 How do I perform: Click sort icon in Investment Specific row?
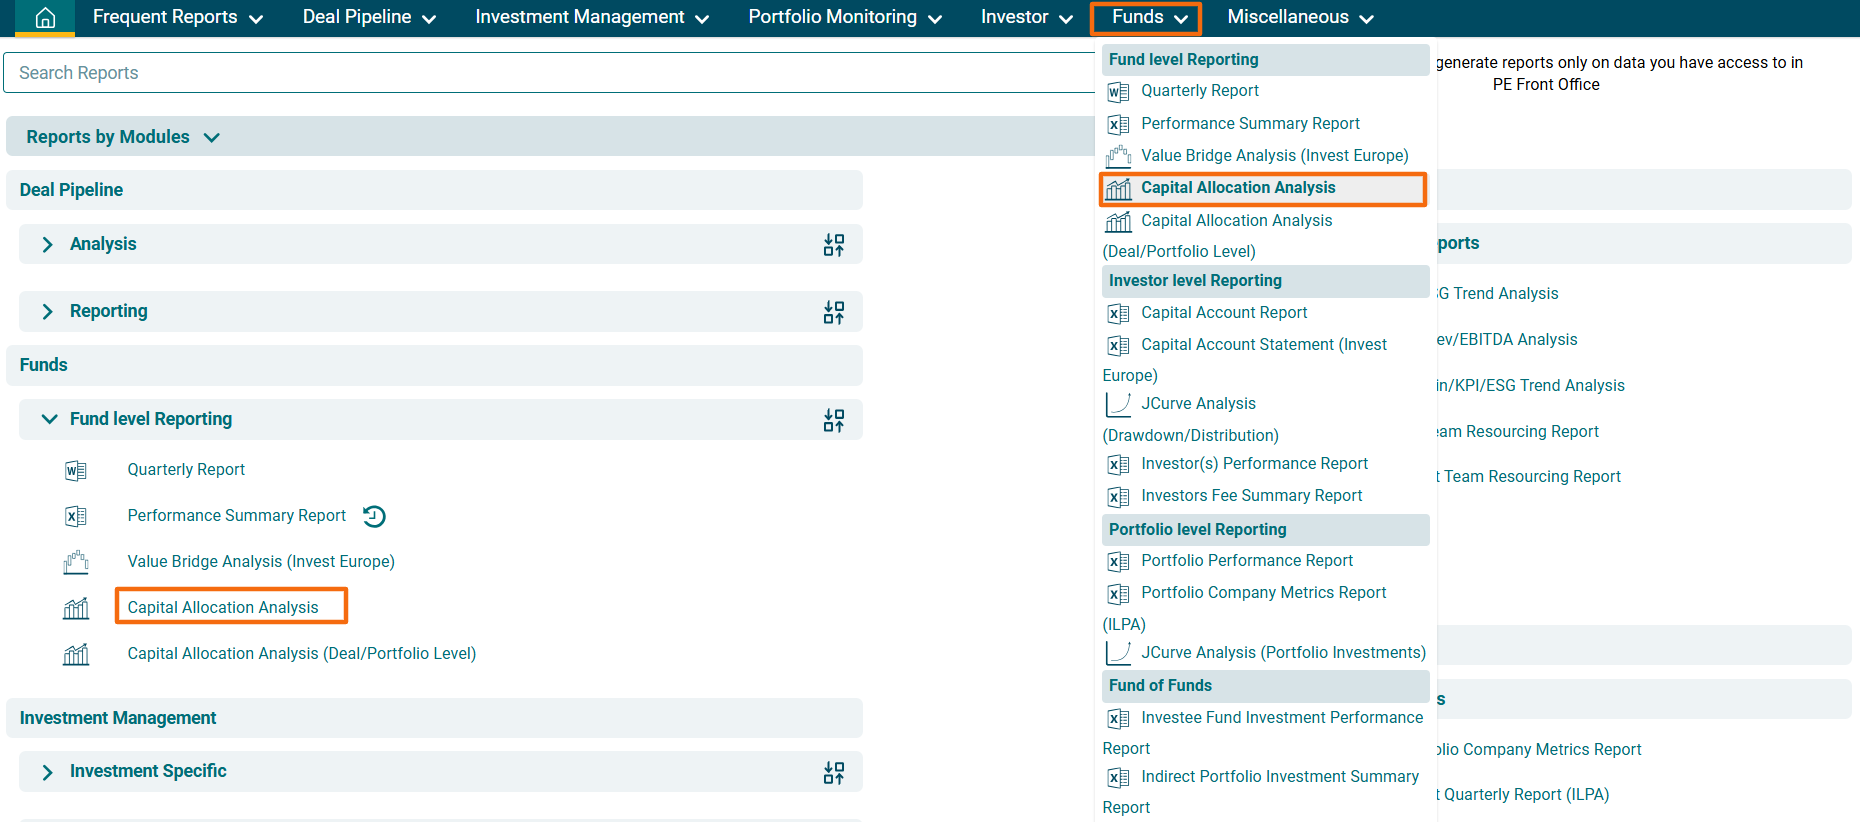[833, 772]
